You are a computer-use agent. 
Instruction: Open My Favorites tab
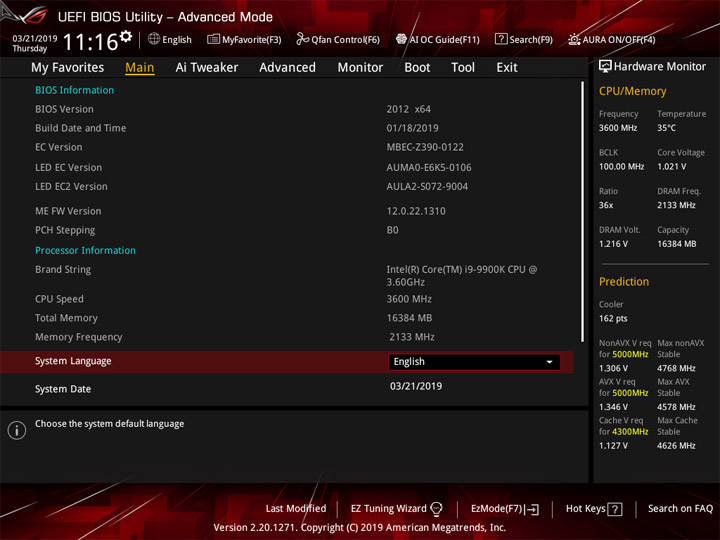pyautogui.click(x=68, y=68)
